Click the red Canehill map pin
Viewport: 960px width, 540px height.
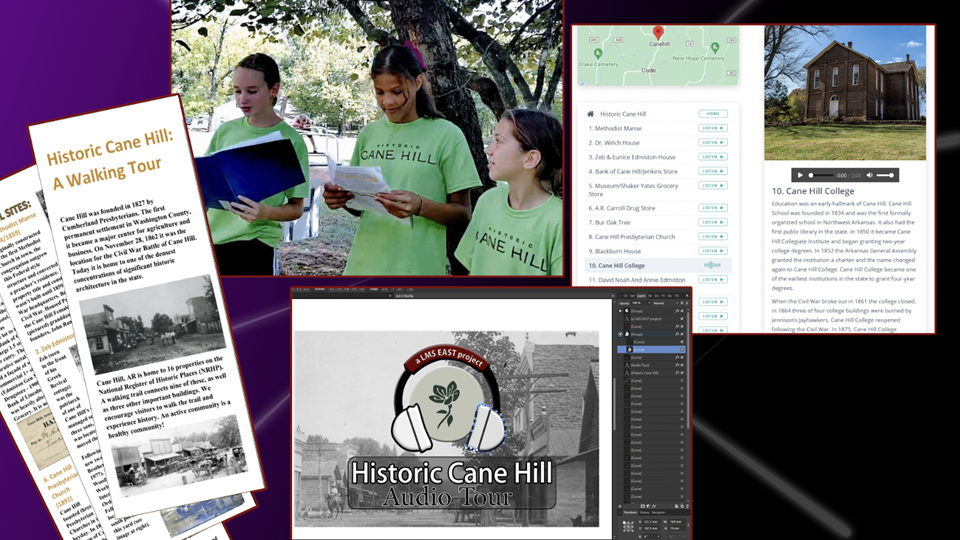(658, 33)
